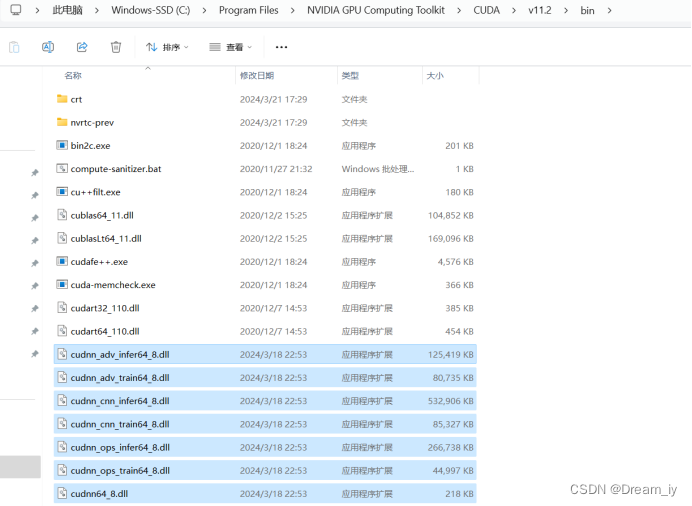Go to Windows-SSD (C:) in breadcrumb

(x=152, y=11)
